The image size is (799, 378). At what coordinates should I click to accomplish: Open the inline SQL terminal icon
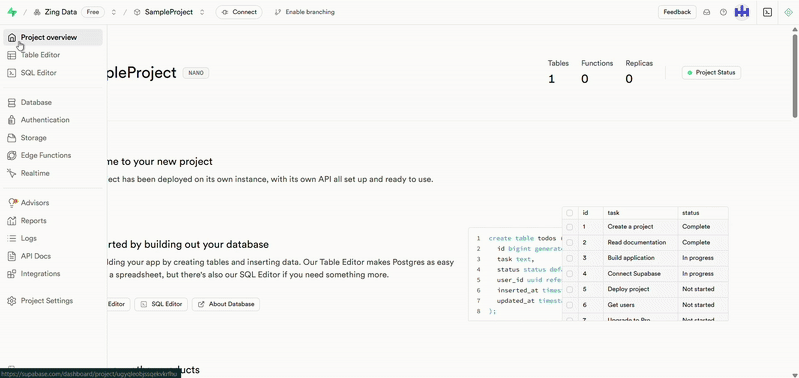click(767, 12)
